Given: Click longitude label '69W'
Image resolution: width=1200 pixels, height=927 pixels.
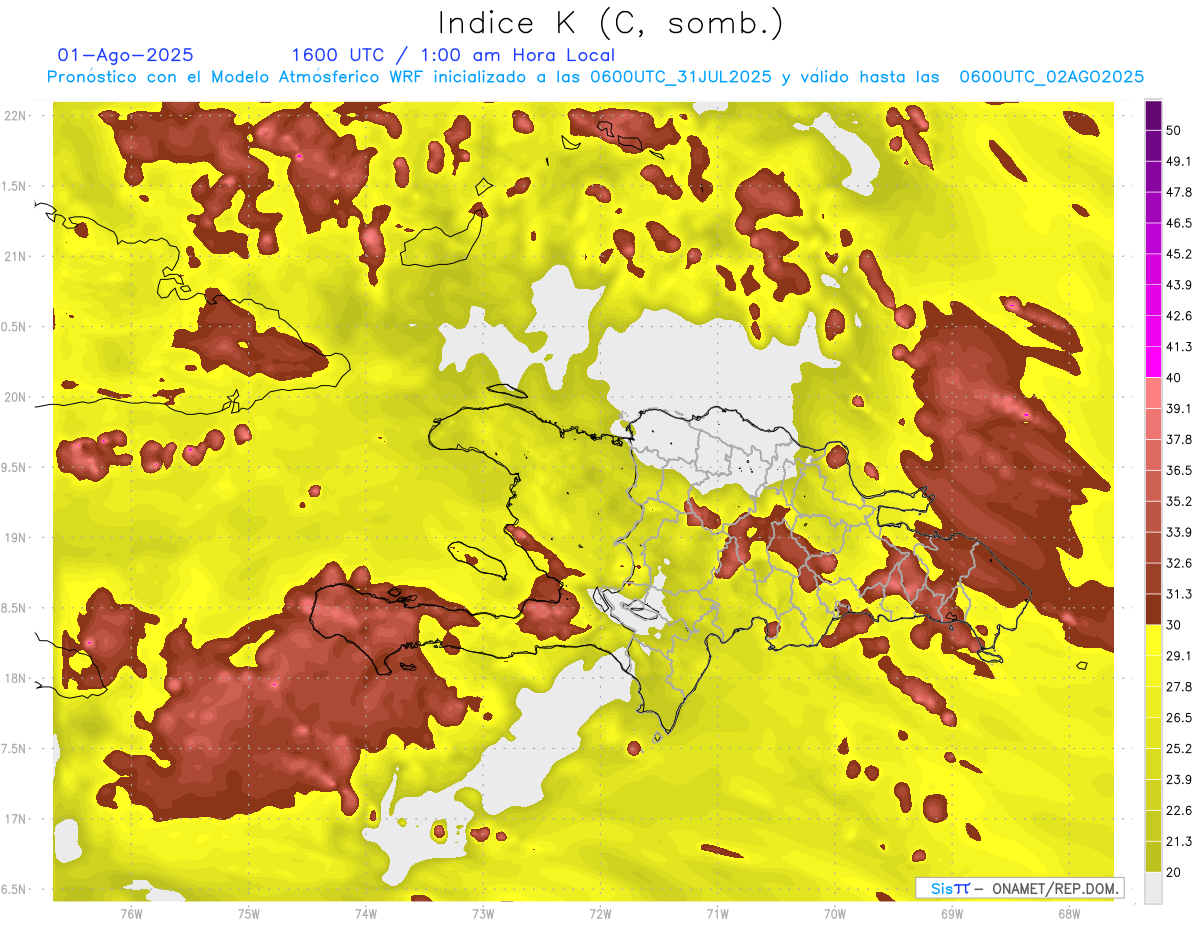Looking at the screenshot, I should point(951,912).
